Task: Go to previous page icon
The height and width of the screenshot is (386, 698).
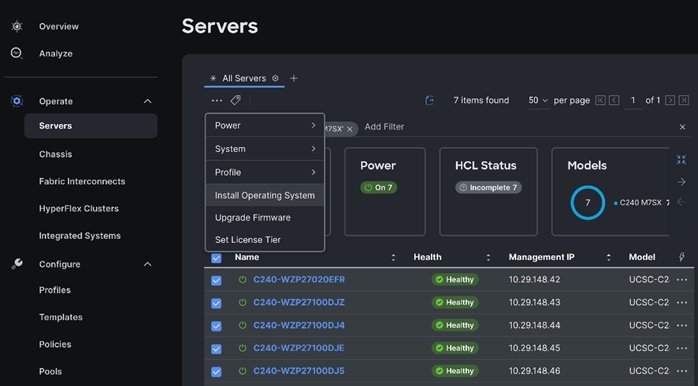Action: click(614, 100)
